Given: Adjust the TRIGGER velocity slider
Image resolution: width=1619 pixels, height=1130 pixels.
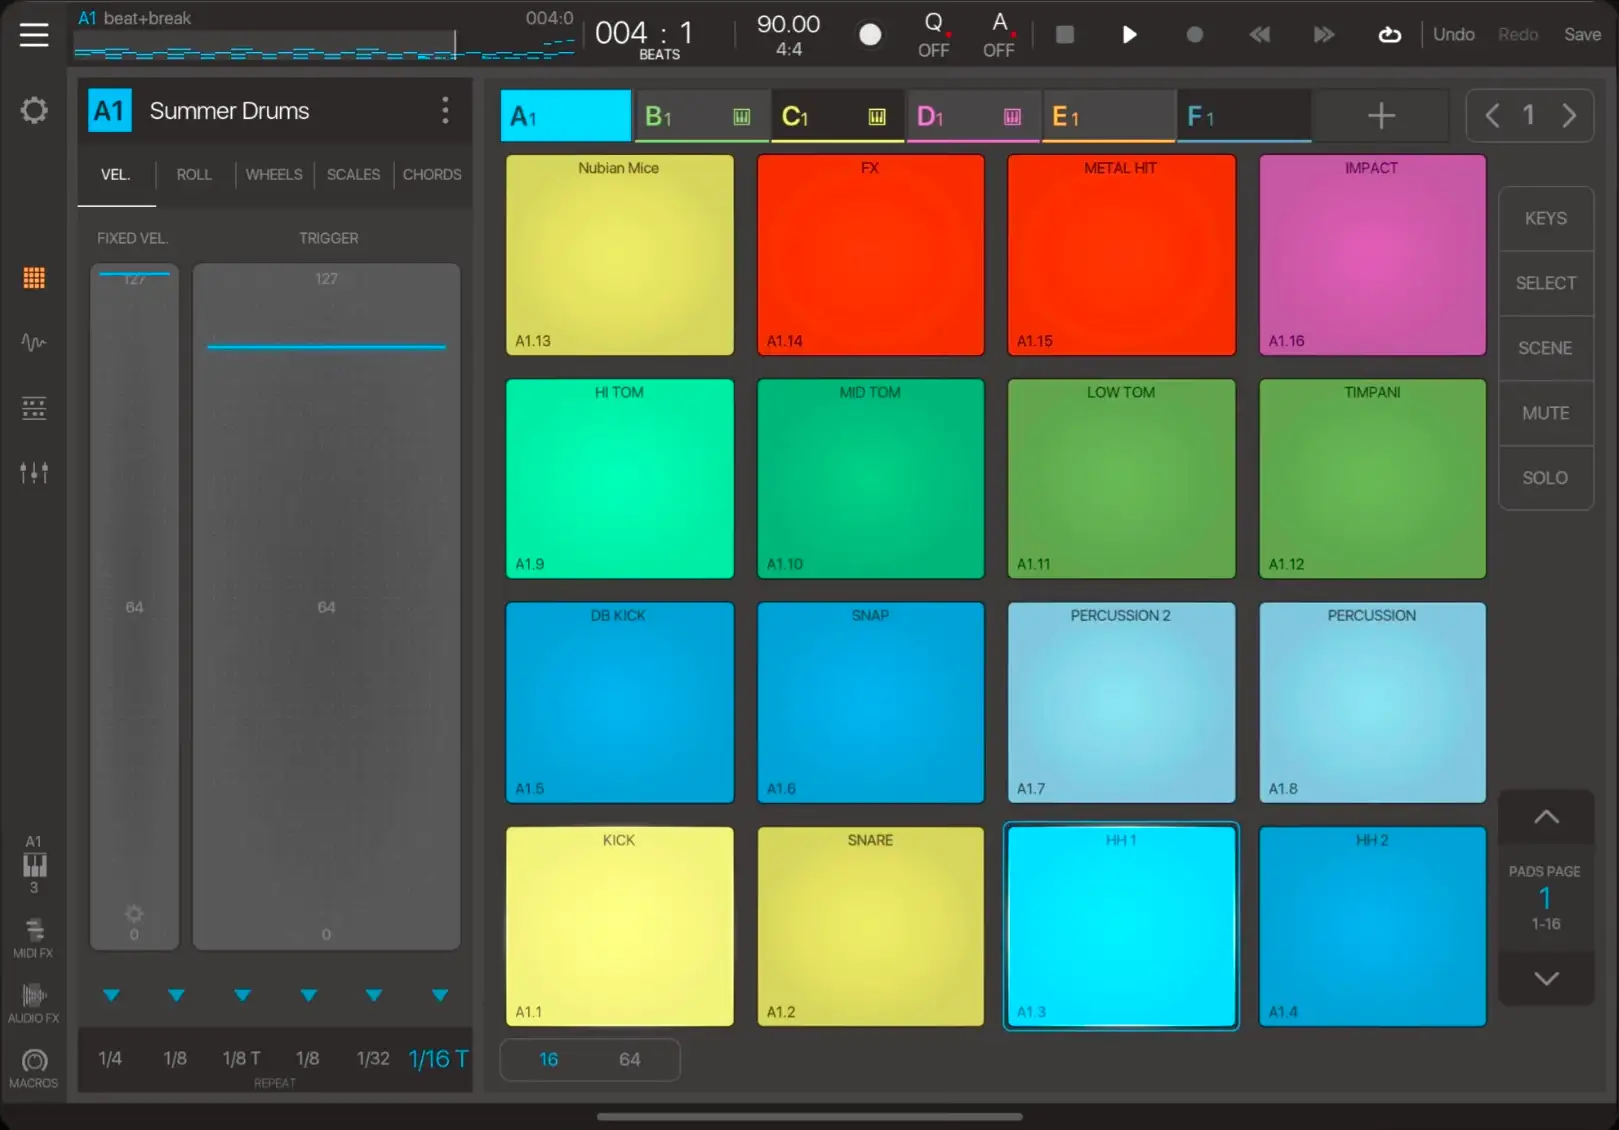Looking at the screenshot, I should pos(326,606).
